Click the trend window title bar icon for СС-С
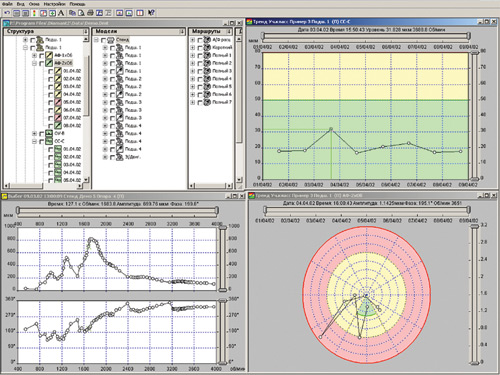Viewport: 500px width, 375px height. [x=249, y=22]
